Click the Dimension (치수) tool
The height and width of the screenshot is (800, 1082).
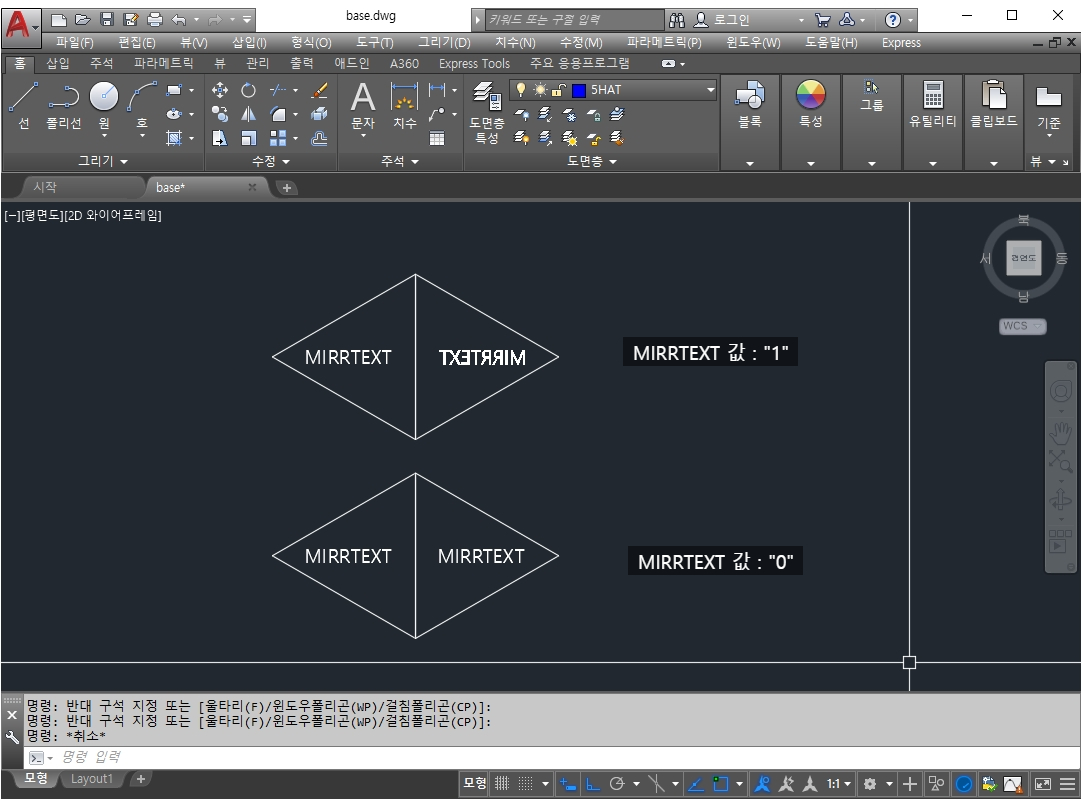[404, 106]
